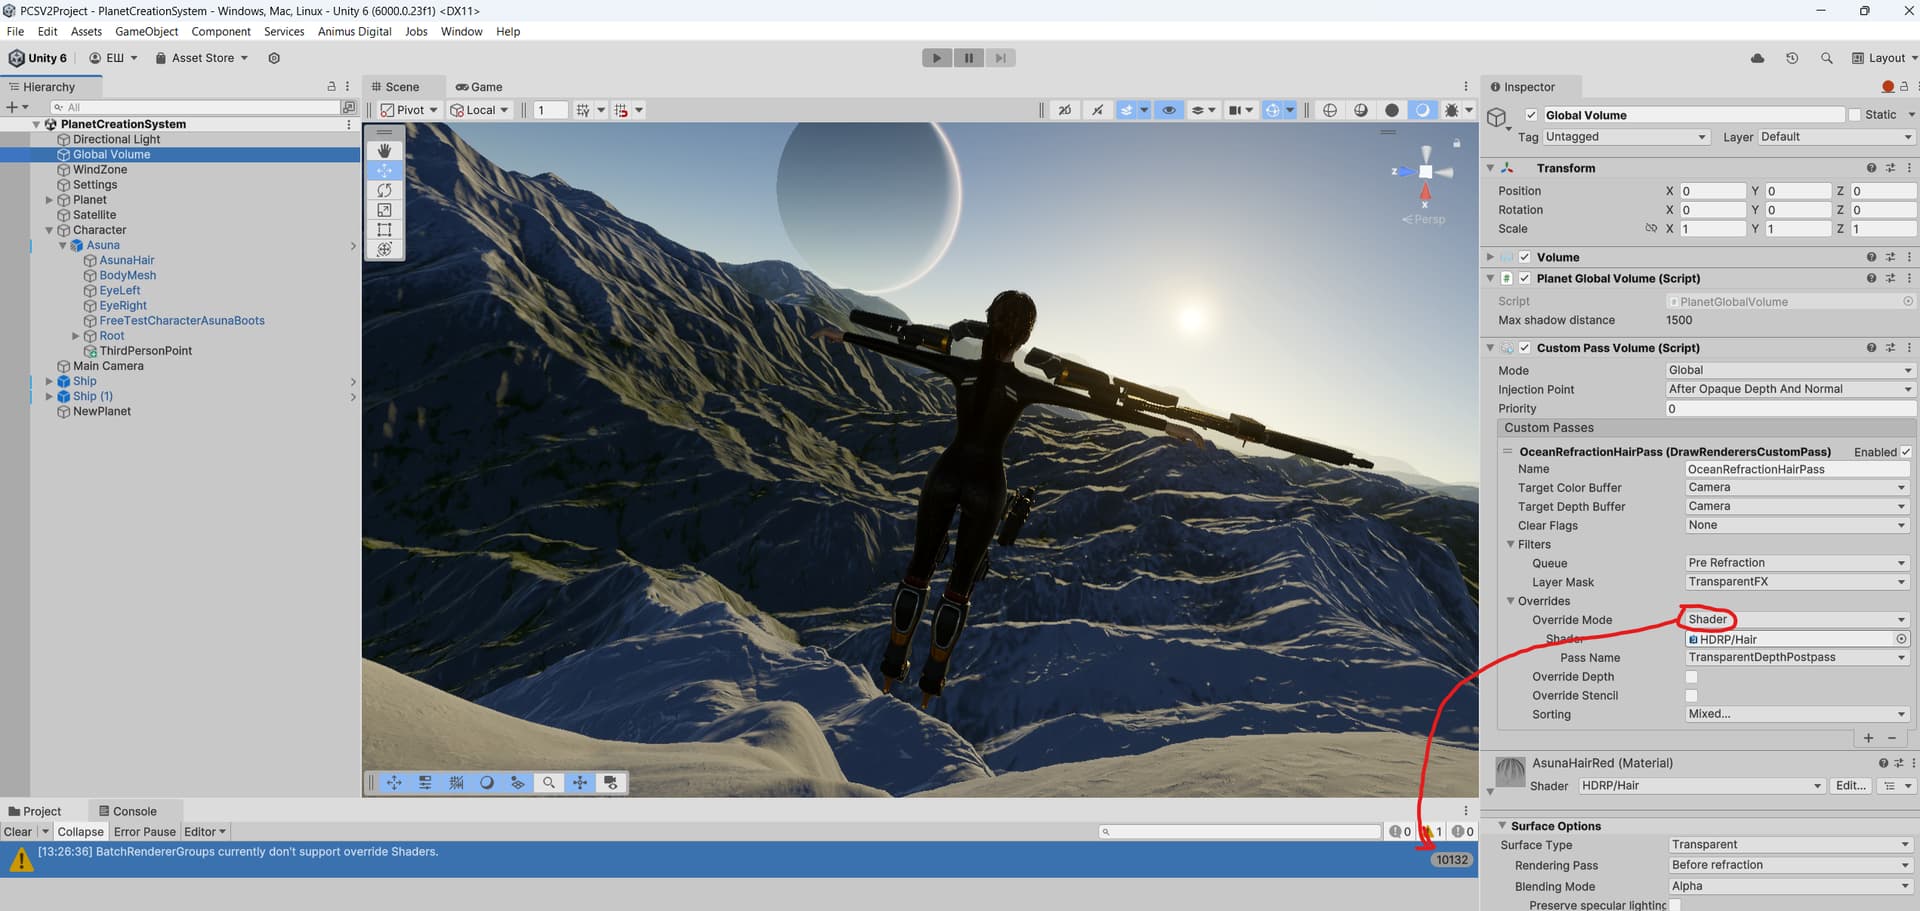This screenshot has height=911, width=1920.
Task: Select the Rect transform tool
Action: click(384, 229)
